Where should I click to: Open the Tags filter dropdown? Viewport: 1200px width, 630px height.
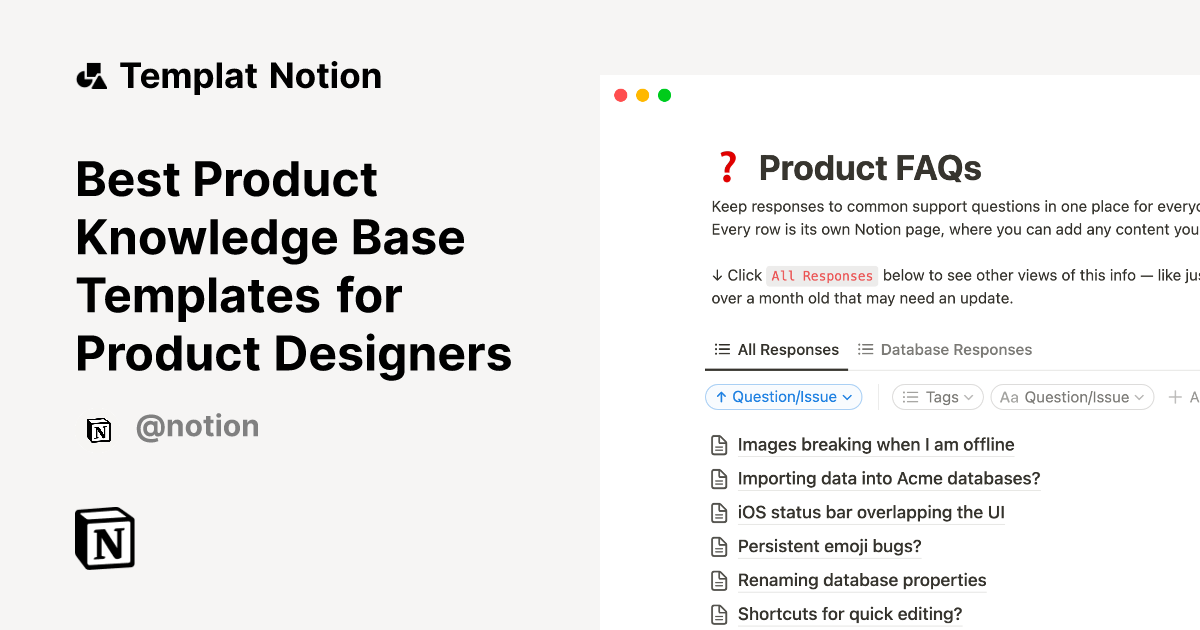[x=938, y=397]
